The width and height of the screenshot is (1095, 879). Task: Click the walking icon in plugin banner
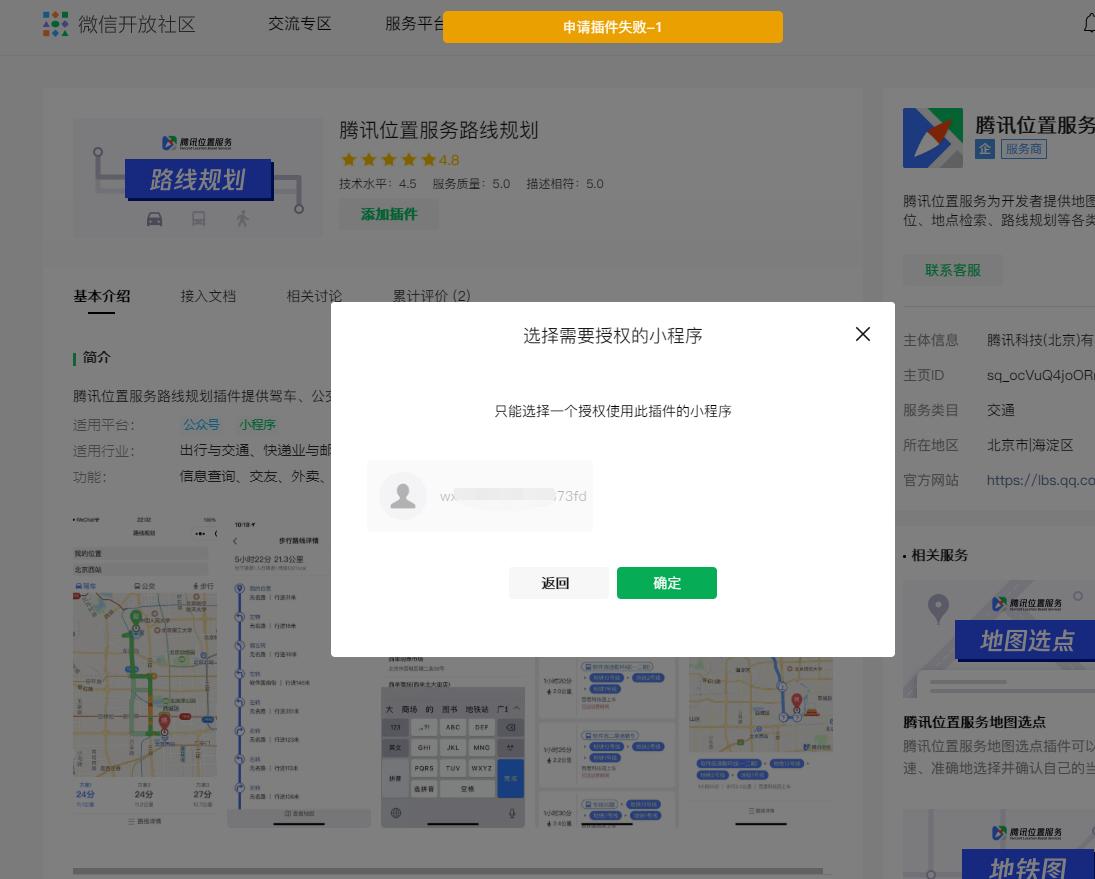[x=242, y=219]
